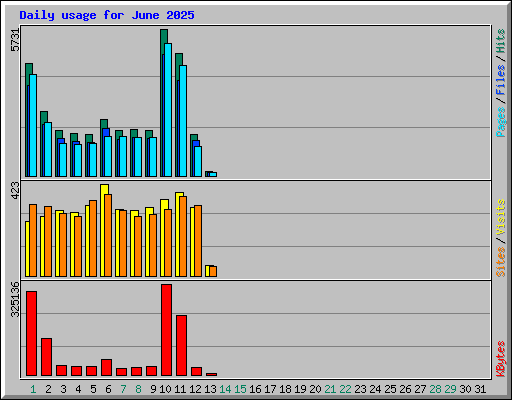Click the day 8 orange sites bar

pos(138,246)
